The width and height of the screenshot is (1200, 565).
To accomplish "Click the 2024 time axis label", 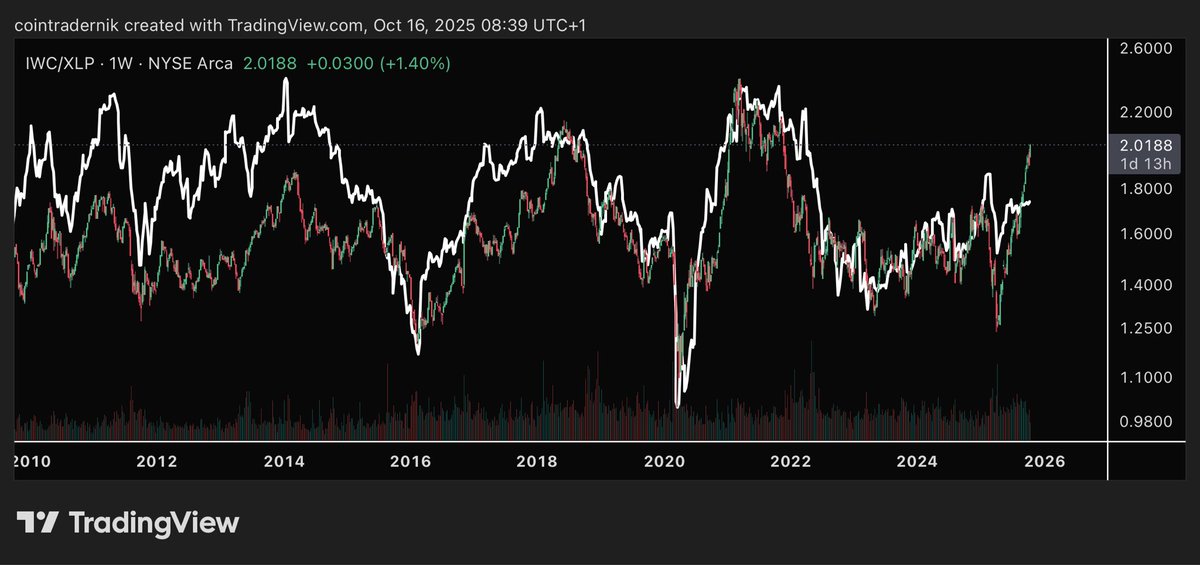I will 917,462.
